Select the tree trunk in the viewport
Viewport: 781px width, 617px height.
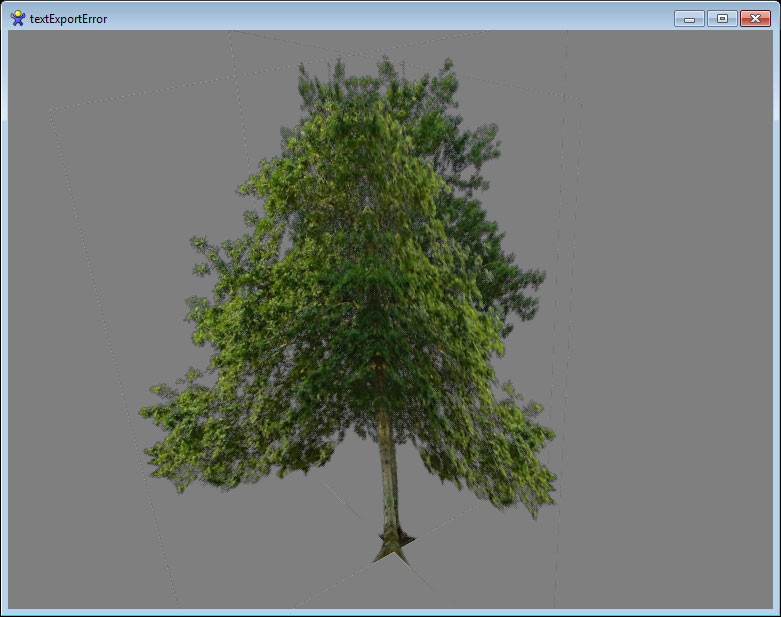tap(388, 470)
